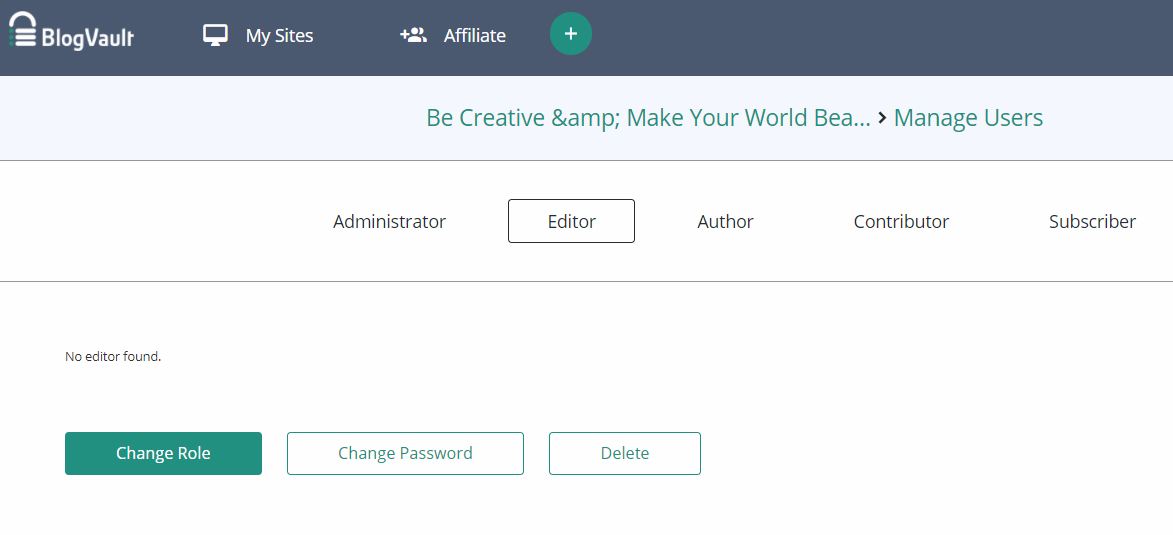The image size is (1173, 535).
Task: Go to the Contributor tab
Action: click(x=901, y=221)
